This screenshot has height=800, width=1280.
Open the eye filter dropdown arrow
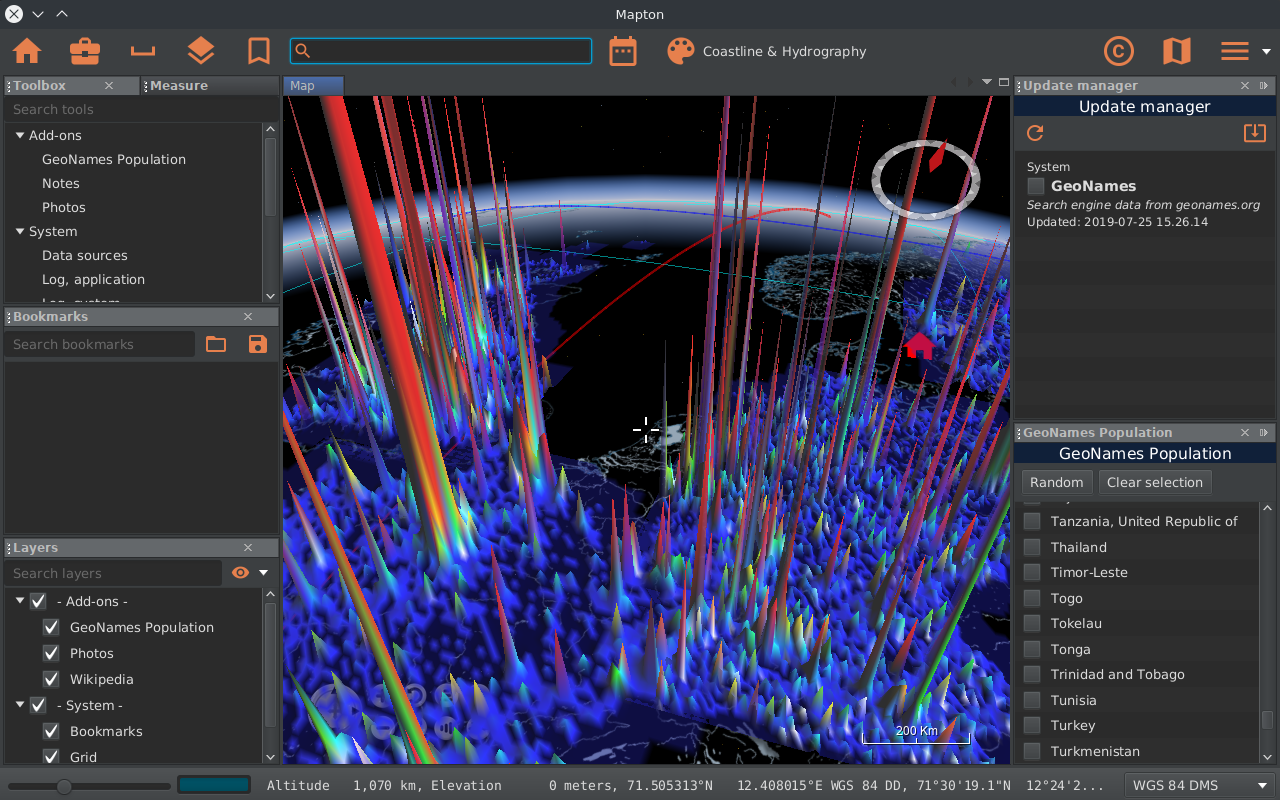tap(264, 573)
